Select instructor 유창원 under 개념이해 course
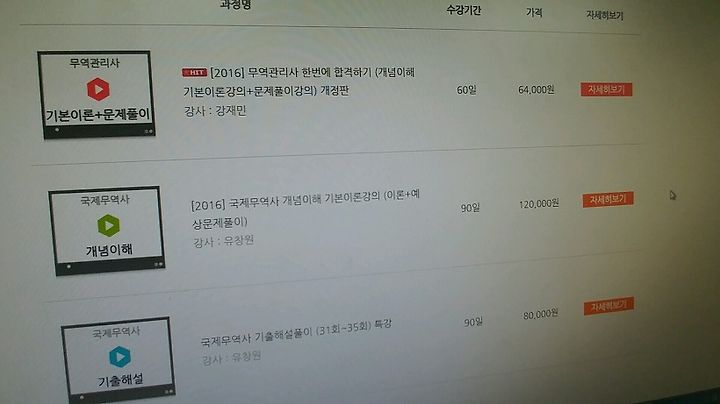This screenshot has height=404, width=720. 223,241
